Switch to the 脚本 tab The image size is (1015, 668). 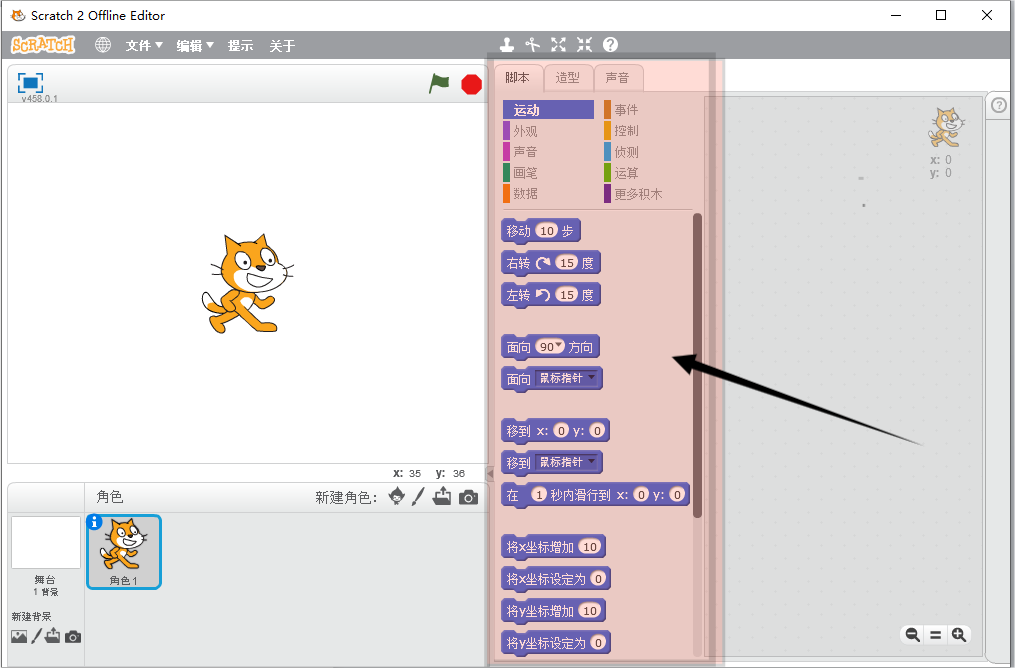click(x=518, y=78)
